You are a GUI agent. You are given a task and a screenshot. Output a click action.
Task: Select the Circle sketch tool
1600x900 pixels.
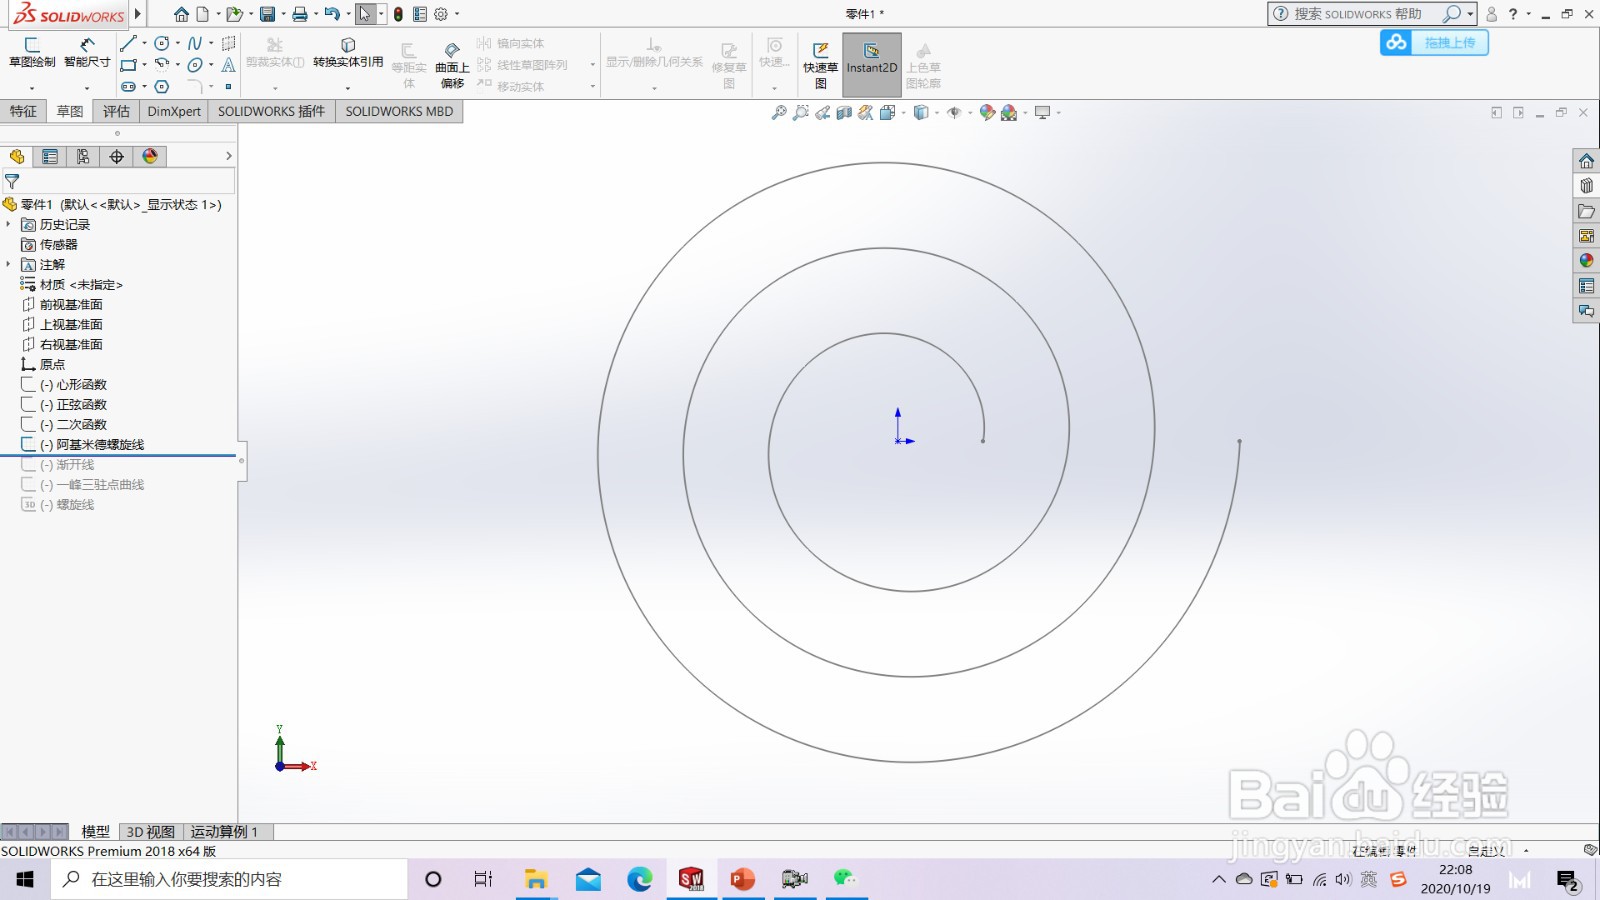pyautogui.click(x=162, y=43)
